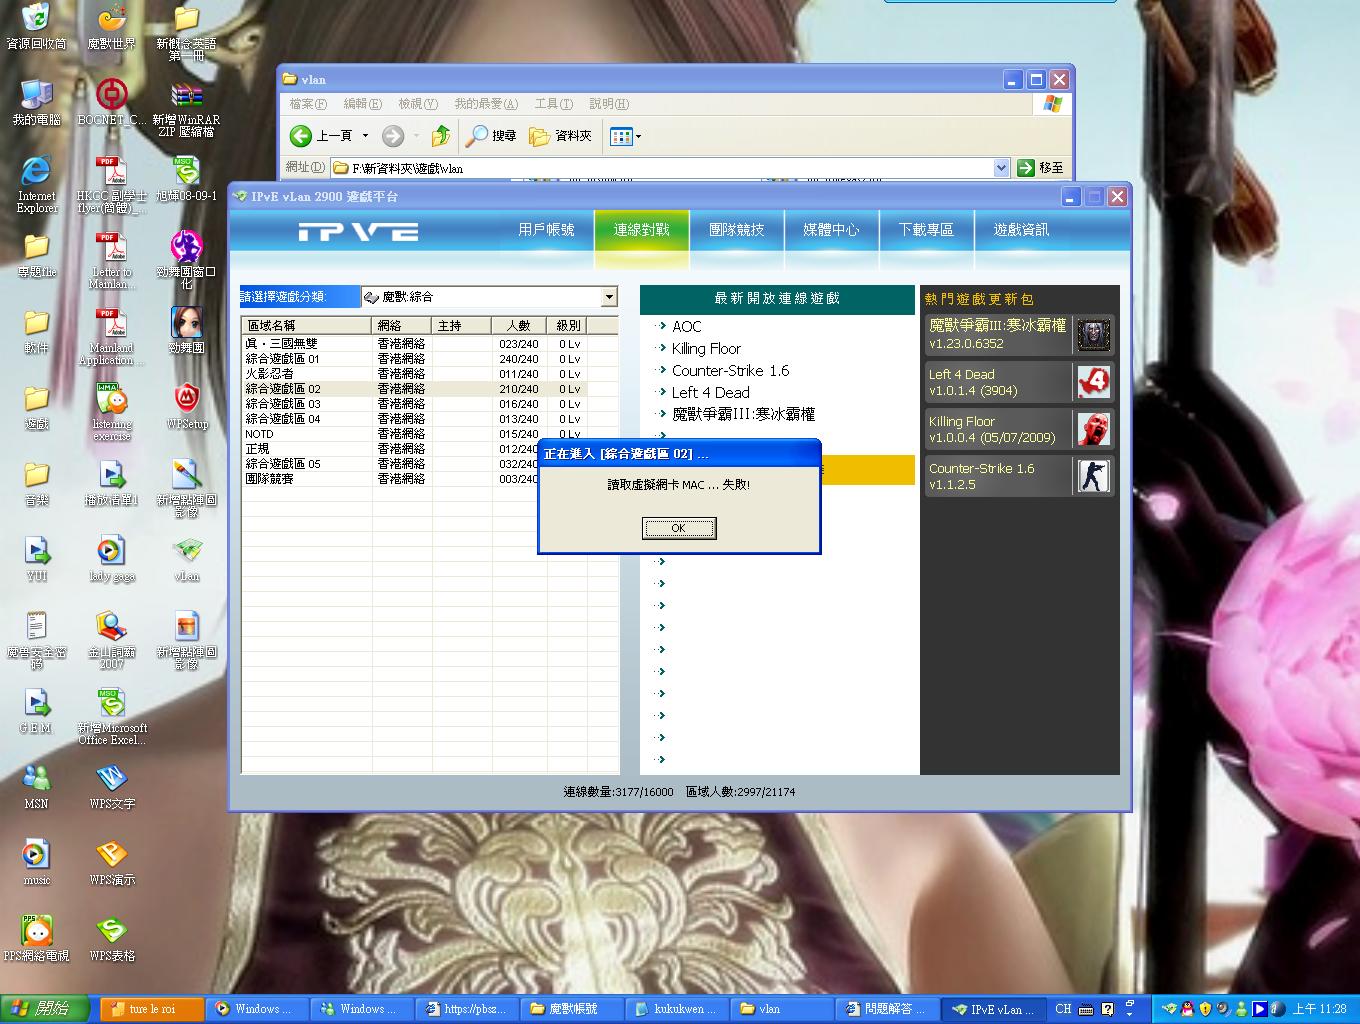Switch to the 下載專區 tab
Image resolution: width=1360 pixels, height=1024 pixels.
(926, 230)
